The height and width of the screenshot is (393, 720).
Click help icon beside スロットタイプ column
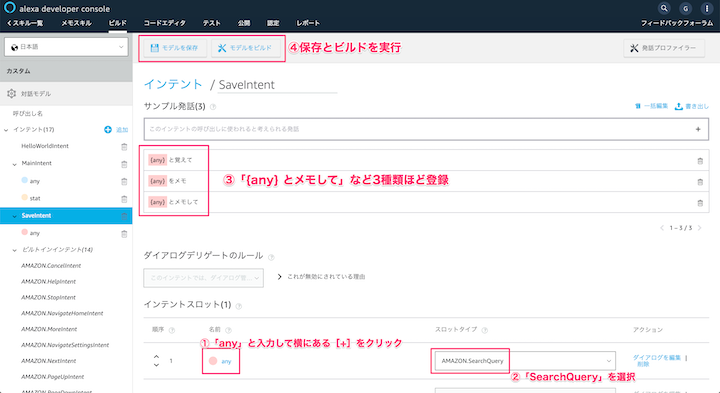(x=484, y=330)
